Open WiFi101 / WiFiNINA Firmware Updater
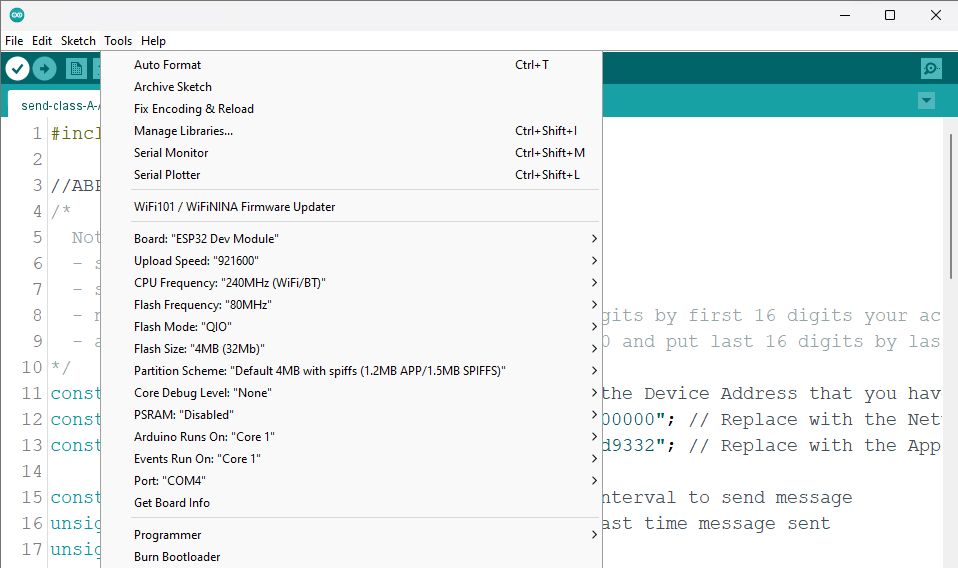This screenshot has width=958, height=568. 235,207
